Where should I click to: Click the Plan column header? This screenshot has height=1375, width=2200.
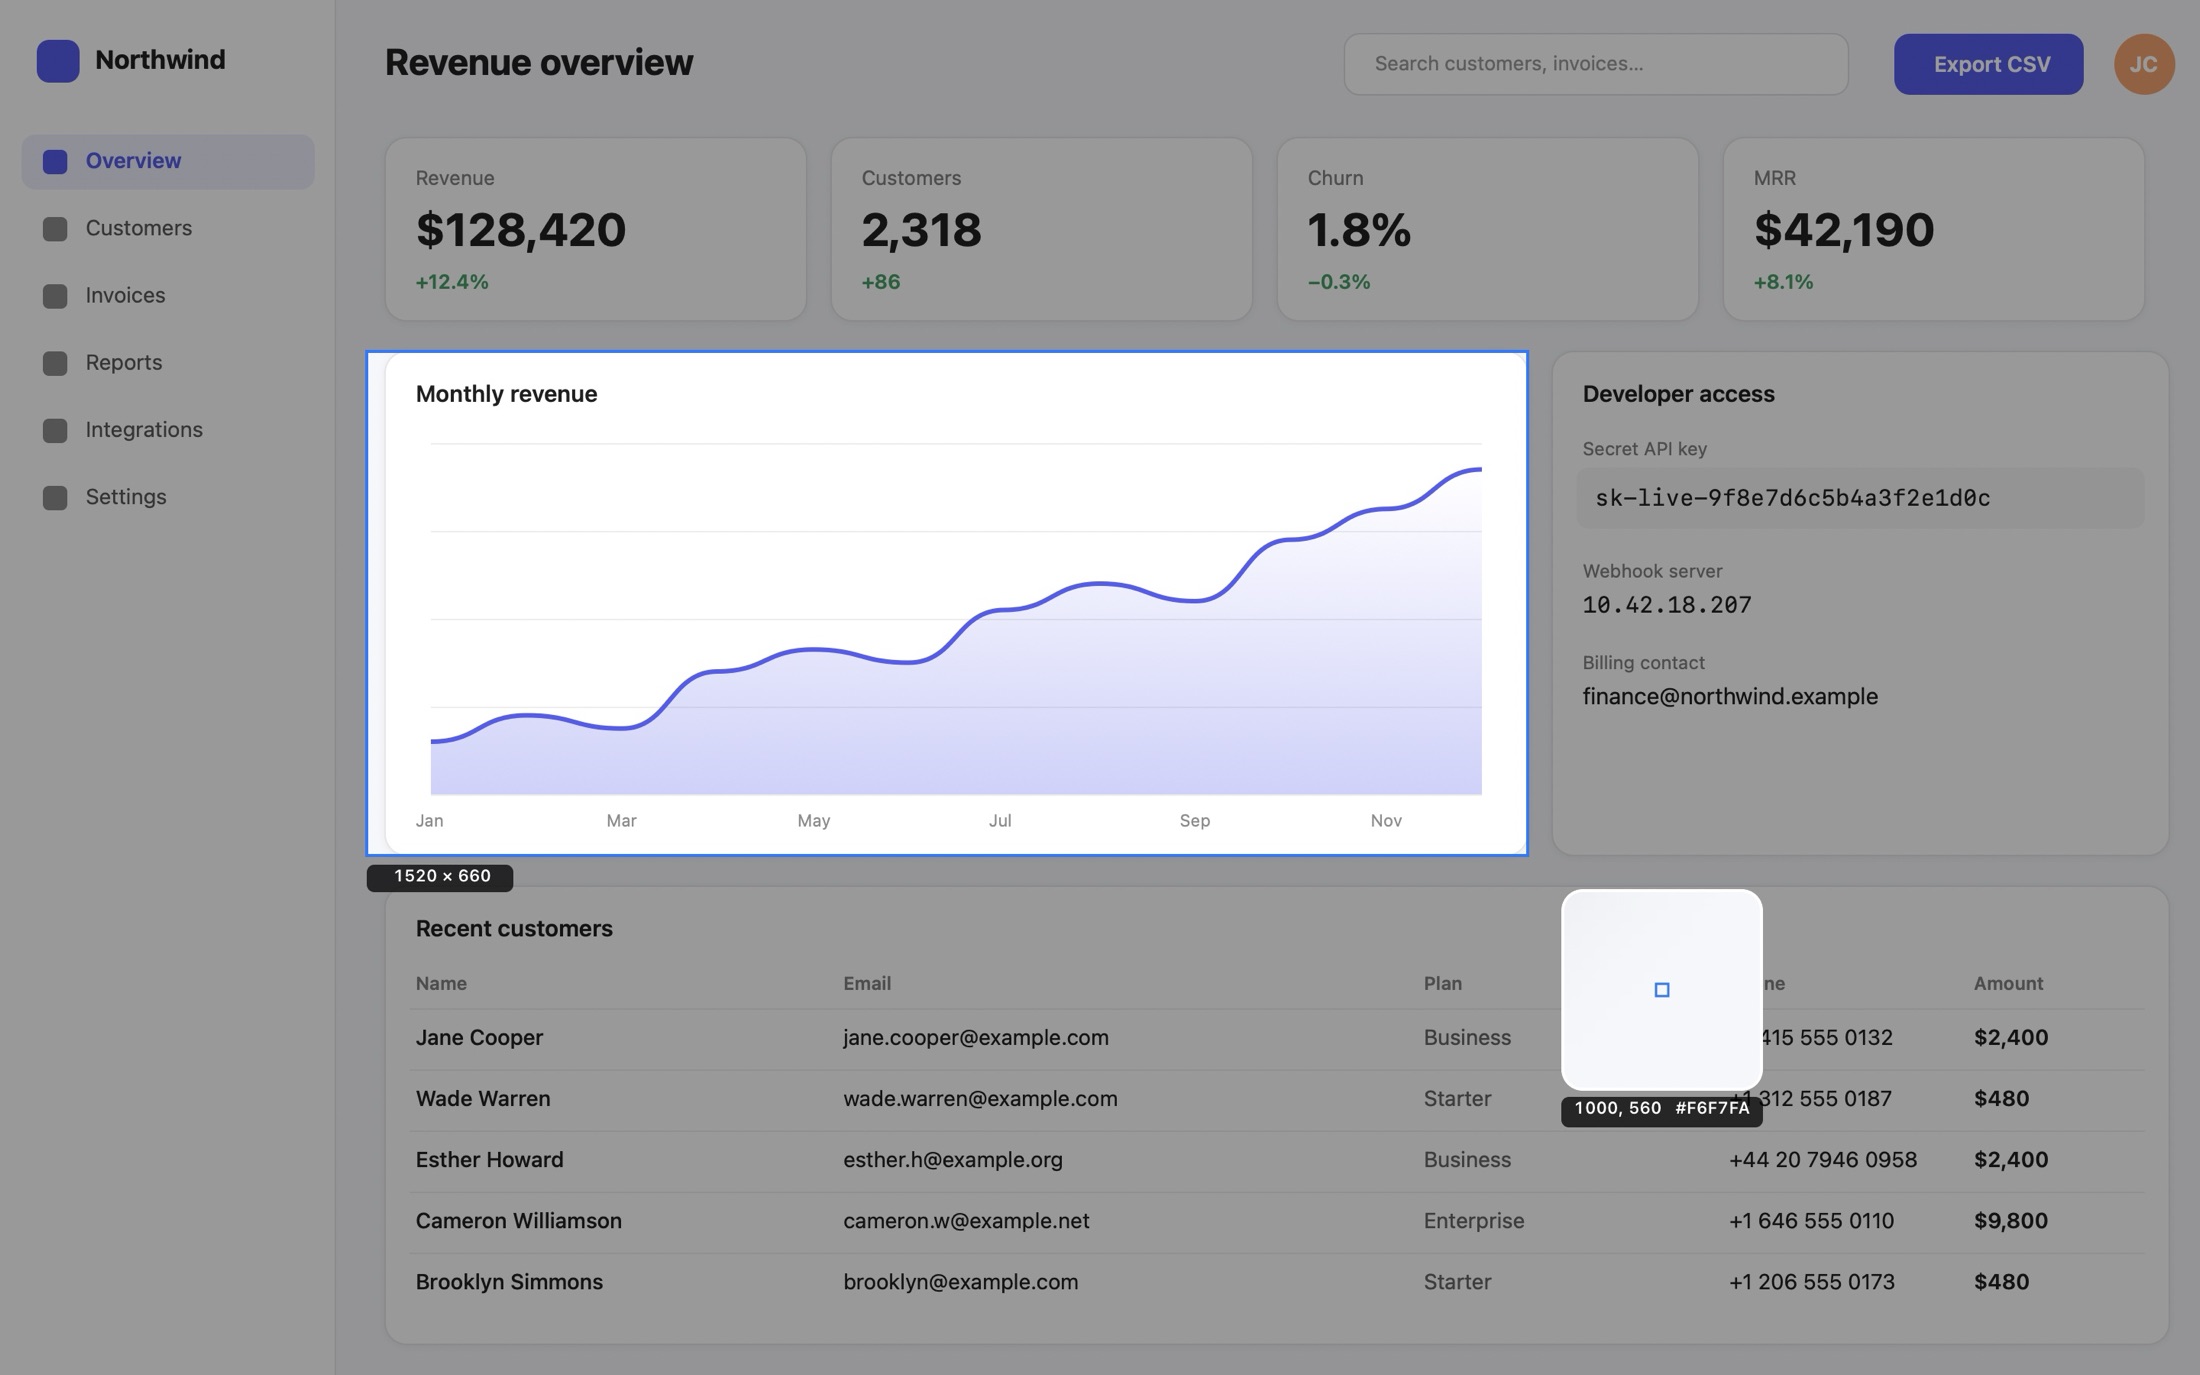point(1442,984)
